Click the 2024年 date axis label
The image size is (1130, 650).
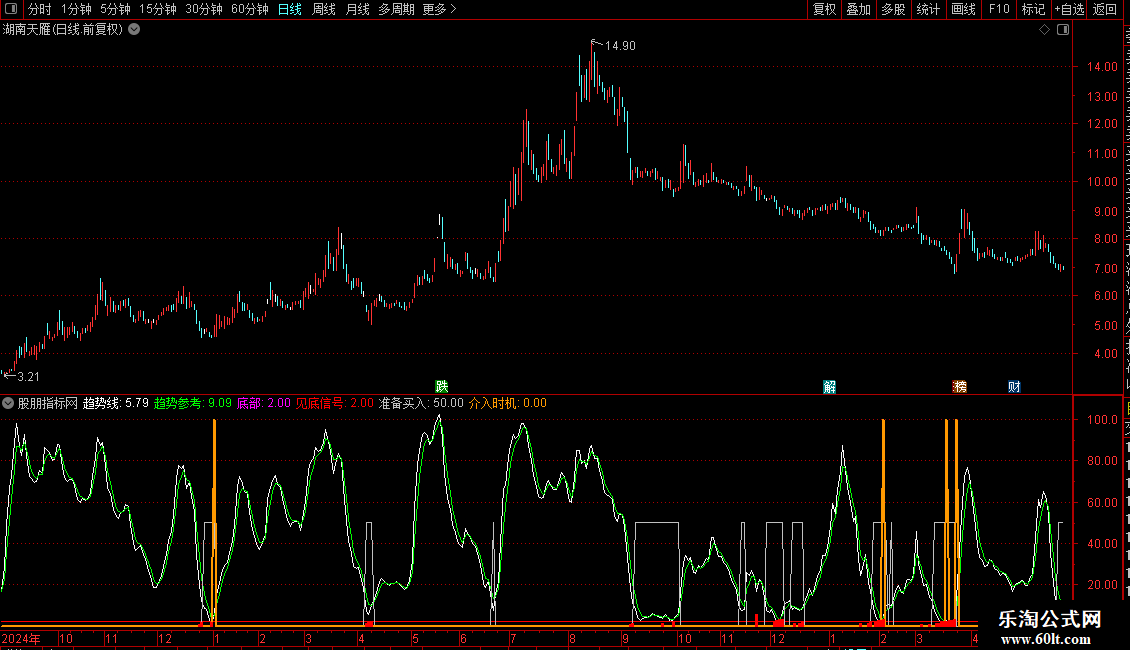(21, 638)
